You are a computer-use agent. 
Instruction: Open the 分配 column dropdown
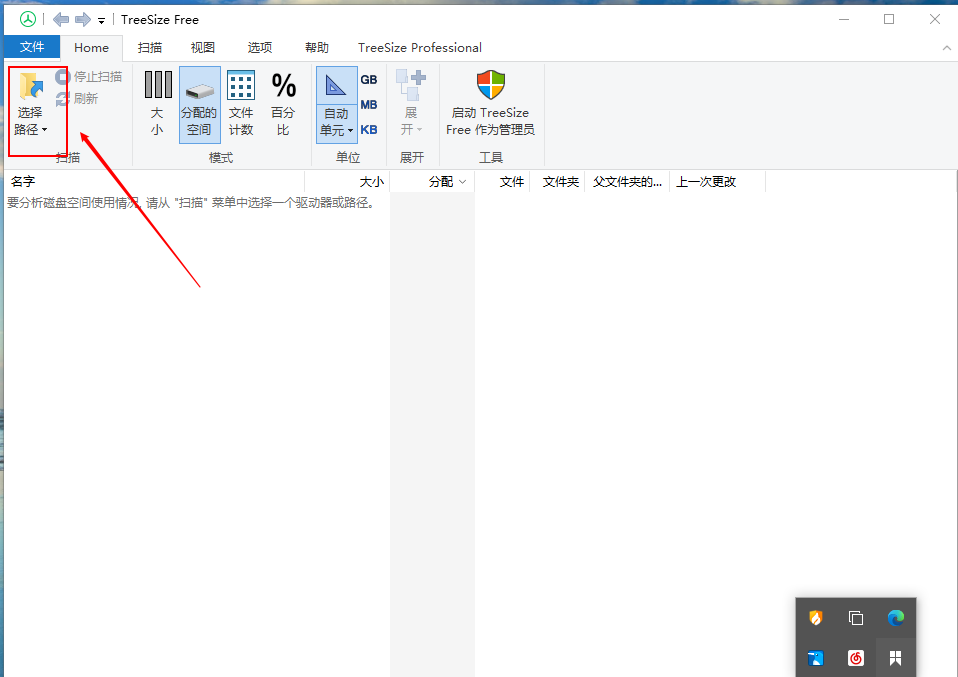[461, 181]
